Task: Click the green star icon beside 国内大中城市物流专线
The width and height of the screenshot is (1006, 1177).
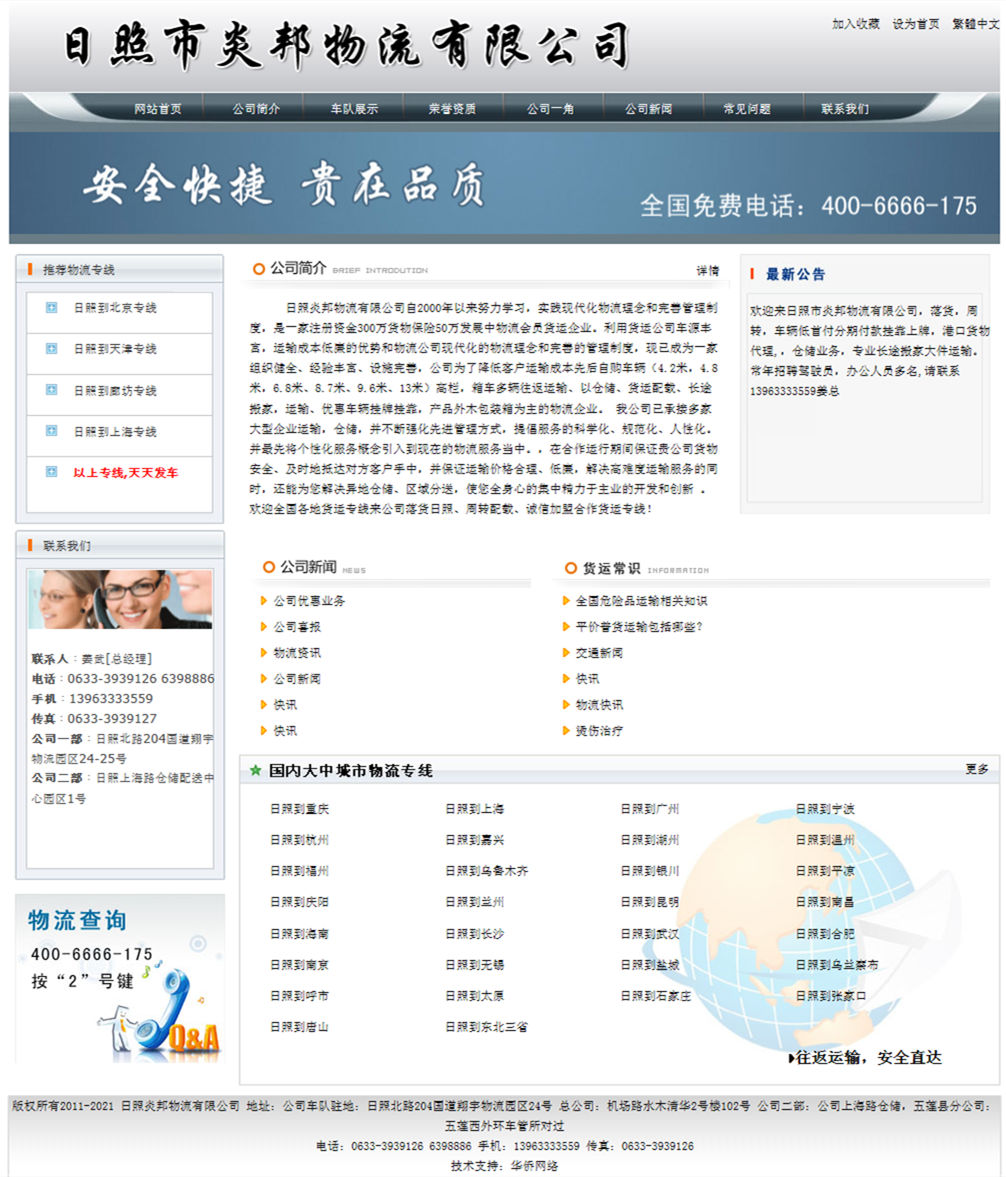Action: pos(255,771)
